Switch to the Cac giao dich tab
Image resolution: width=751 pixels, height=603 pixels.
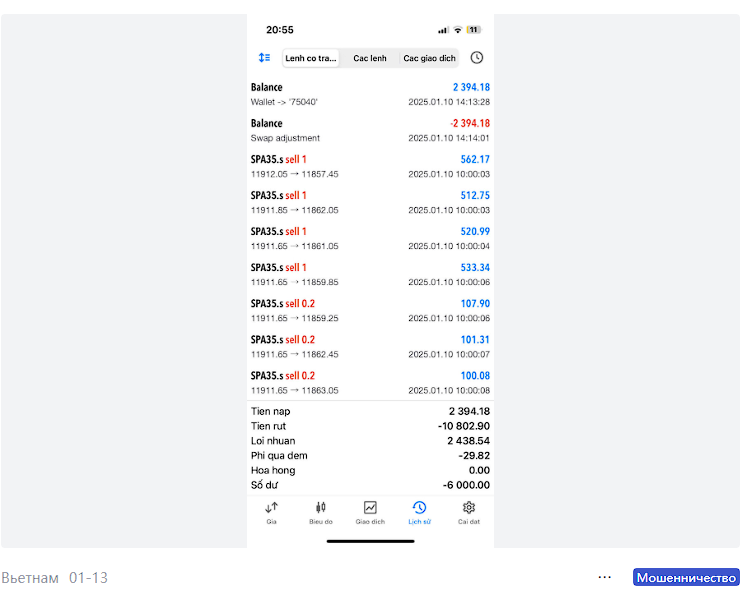(x=429, y=58)
